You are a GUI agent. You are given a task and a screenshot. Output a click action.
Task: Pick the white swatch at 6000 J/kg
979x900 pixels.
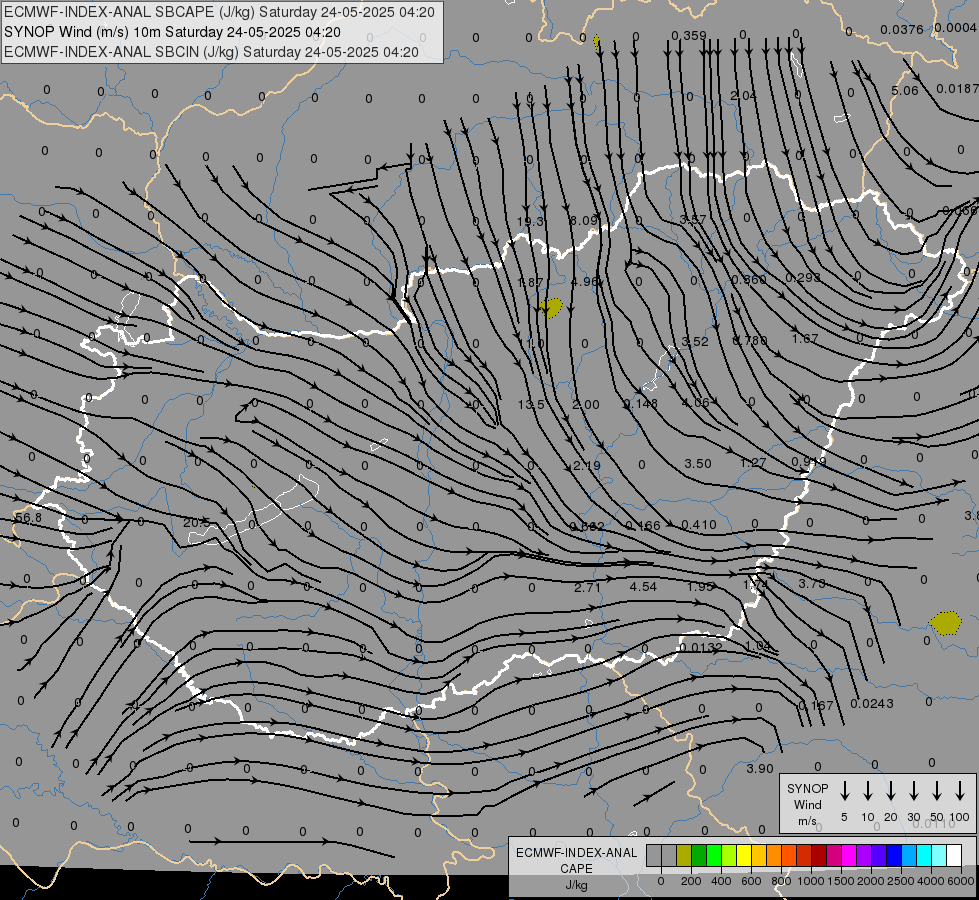[x=953, y=856]
